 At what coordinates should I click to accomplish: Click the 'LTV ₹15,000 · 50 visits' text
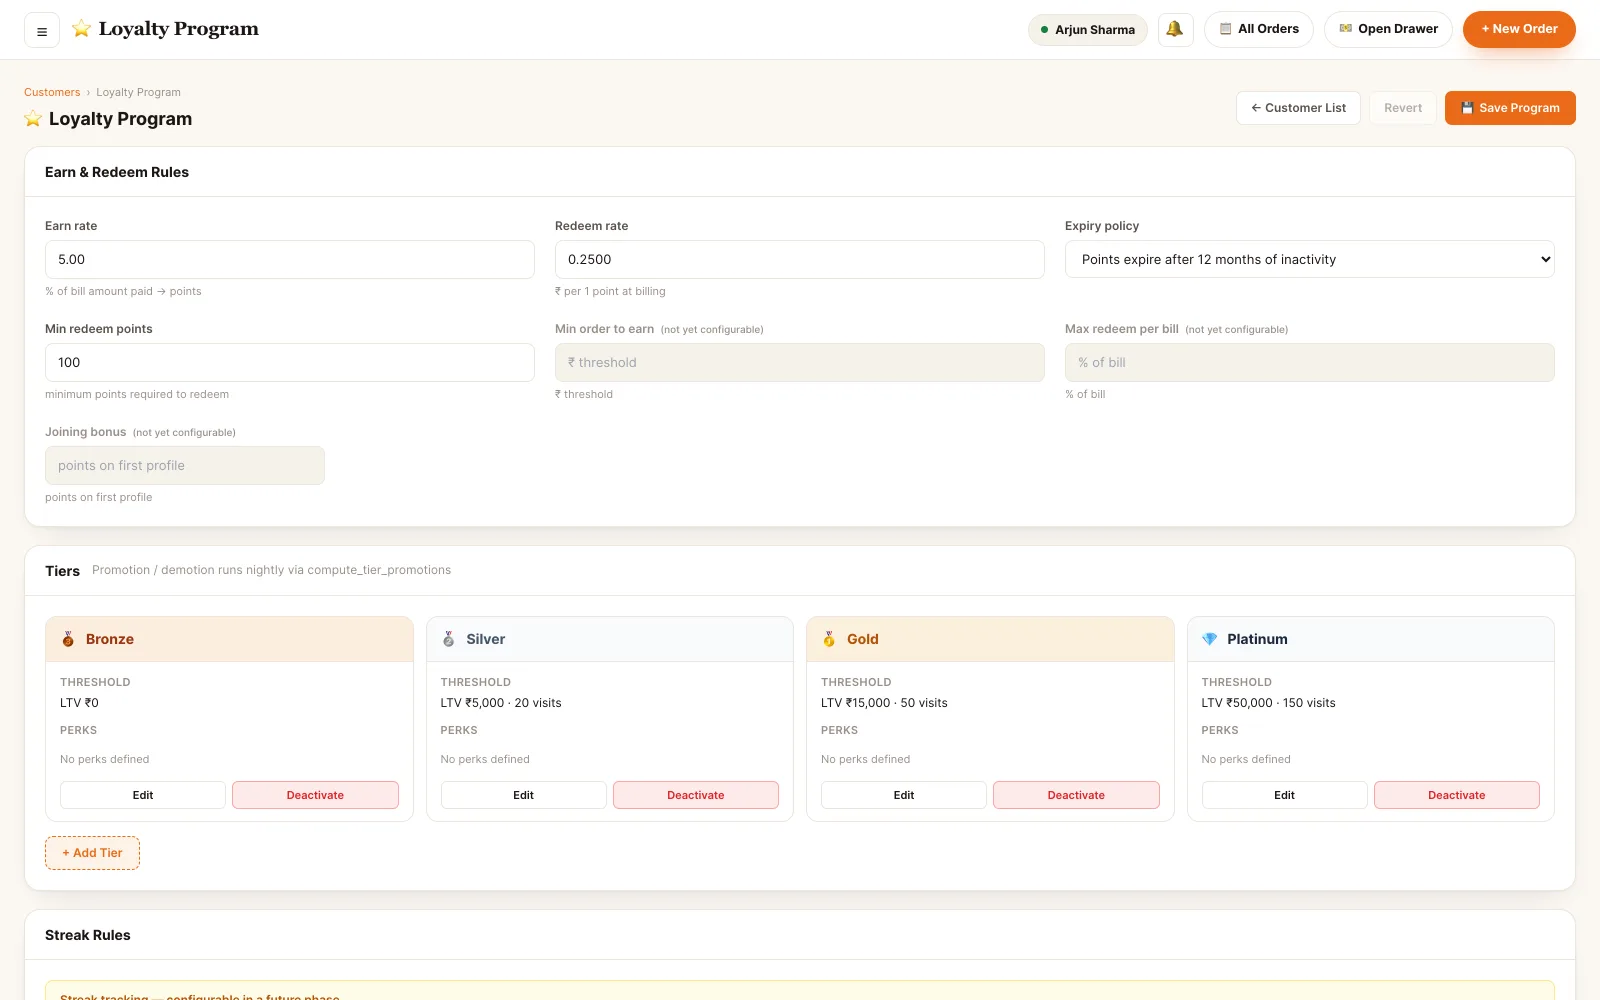coord(884,703)
